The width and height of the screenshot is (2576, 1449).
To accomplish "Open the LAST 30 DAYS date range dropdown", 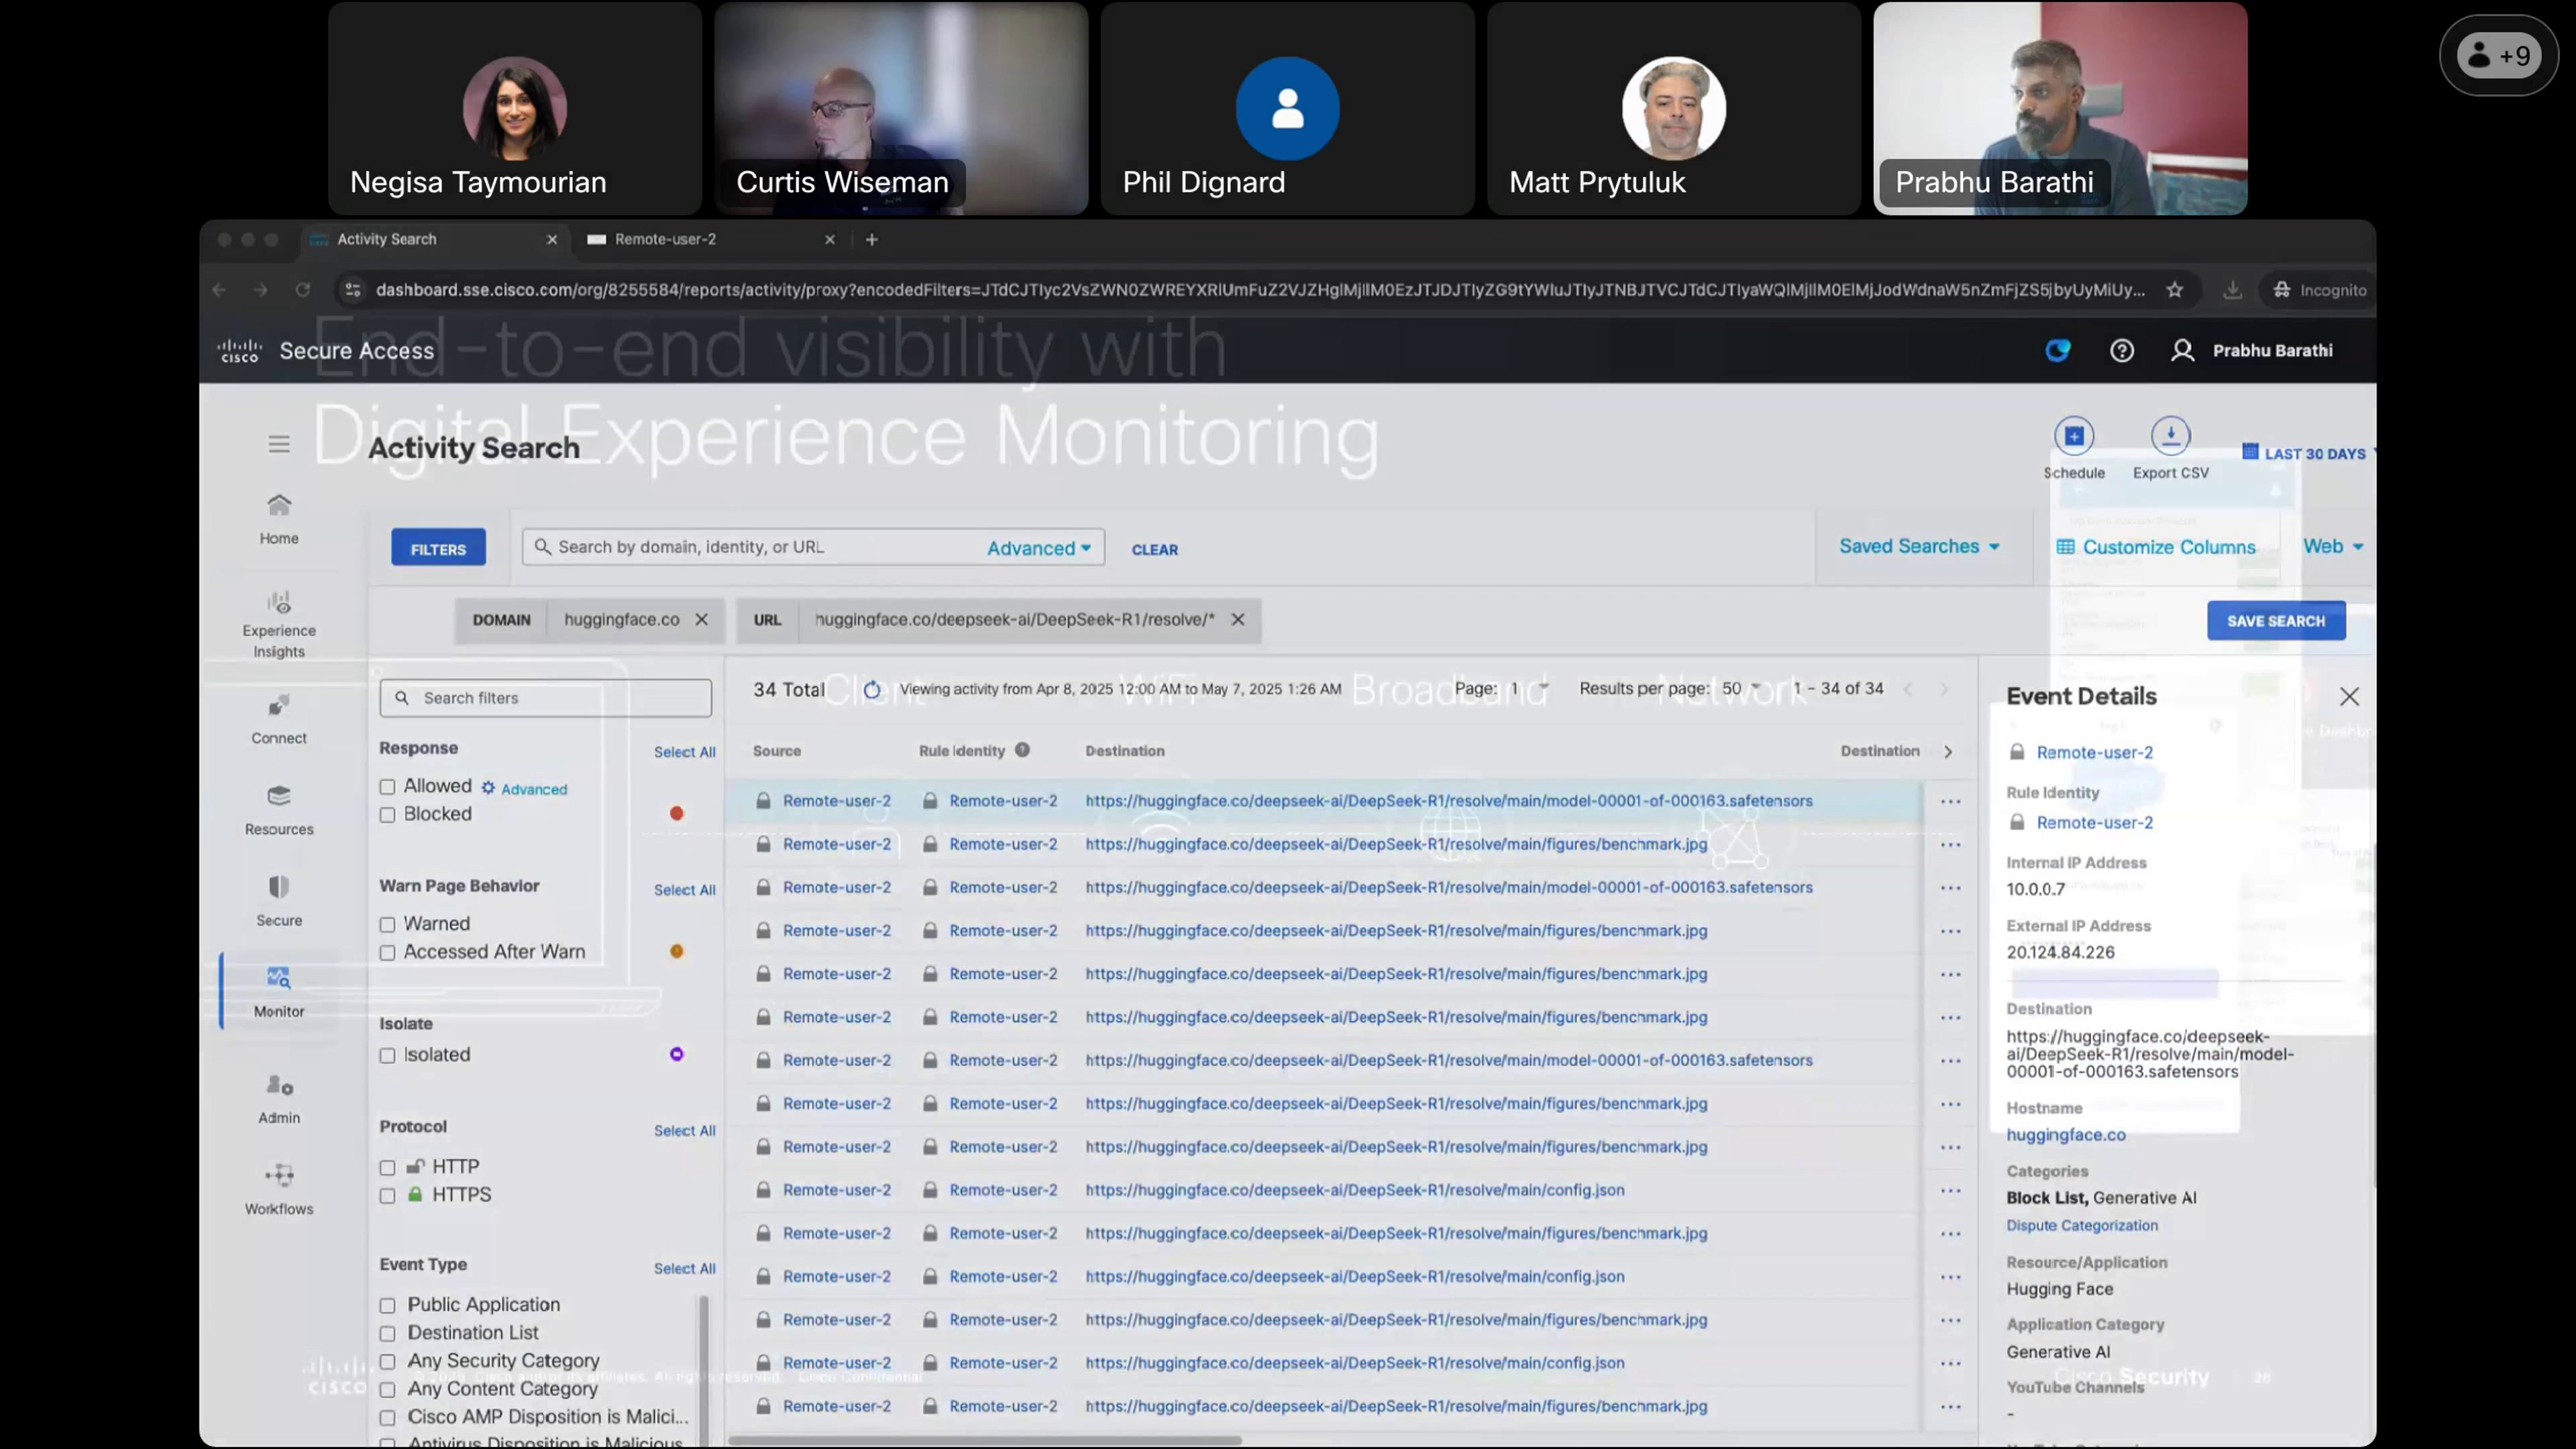I will tap(2308, 453).
